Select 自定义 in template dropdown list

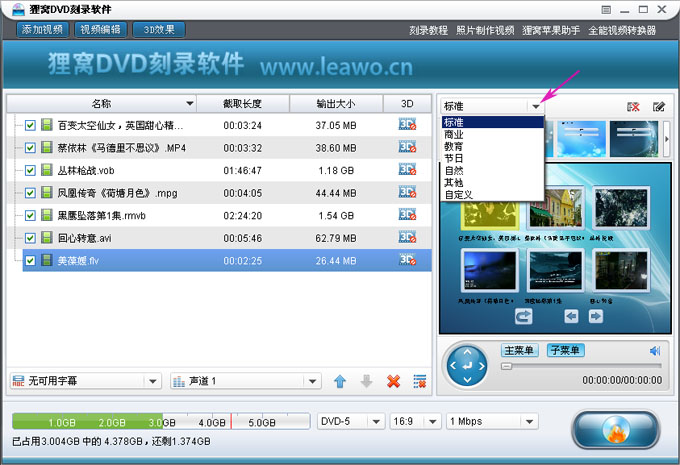(x=493, y=195)
